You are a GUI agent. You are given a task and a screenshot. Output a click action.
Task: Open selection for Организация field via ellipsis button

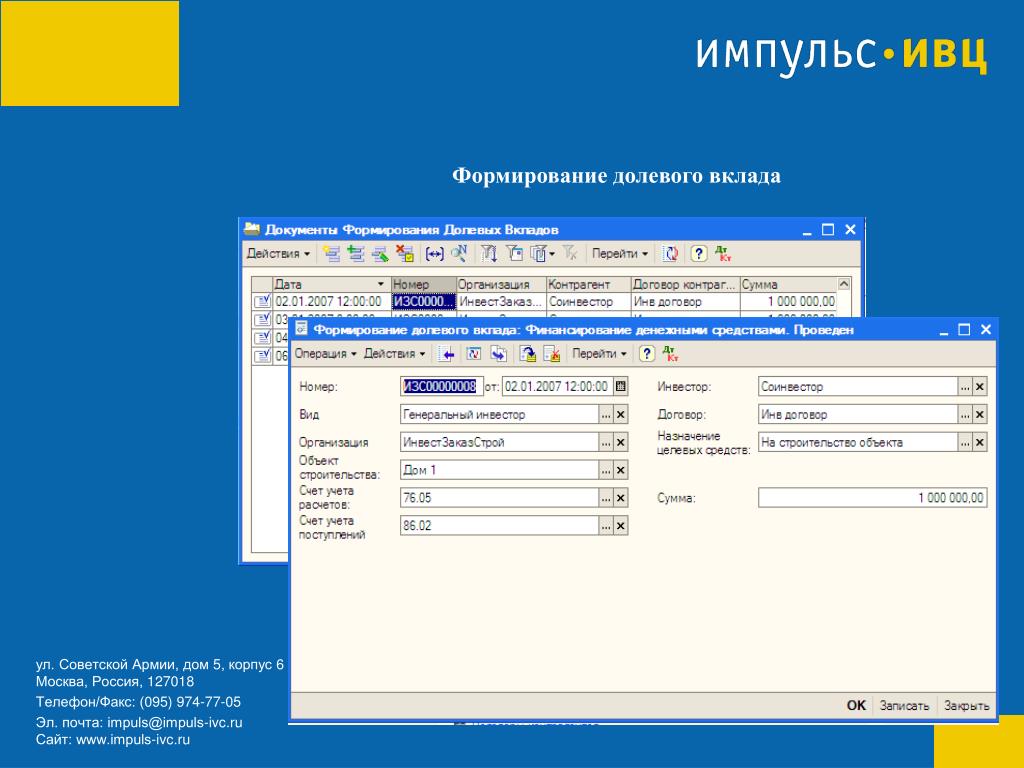[606, 443]
